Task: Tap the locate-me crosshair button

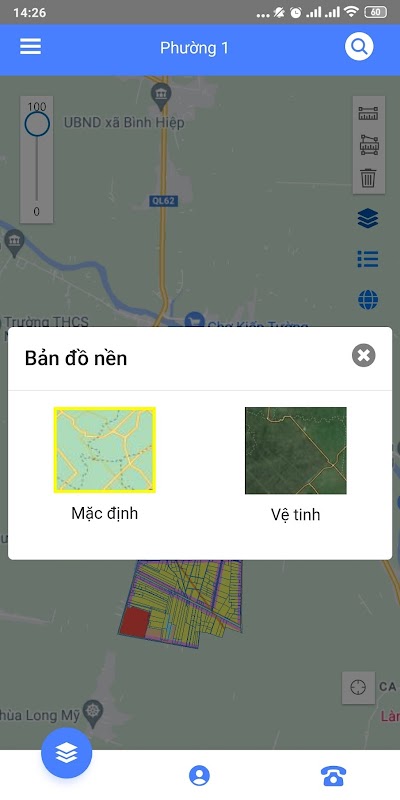Action: [358, 687]
